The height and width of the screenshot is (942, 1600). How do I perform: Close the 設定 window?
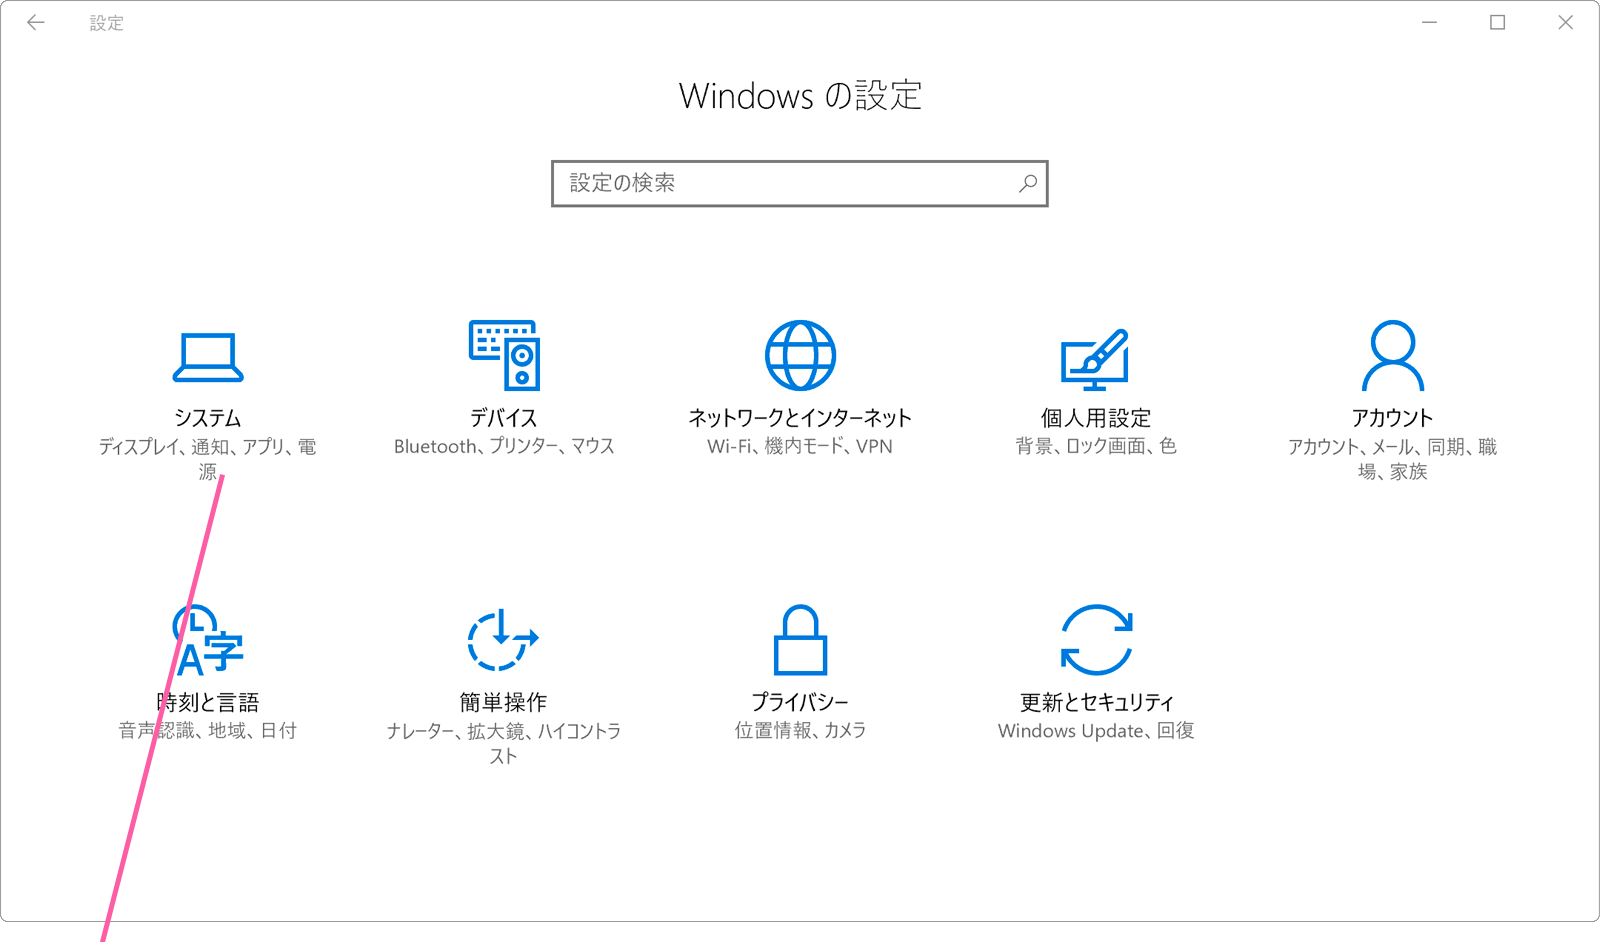[1565, 22]
